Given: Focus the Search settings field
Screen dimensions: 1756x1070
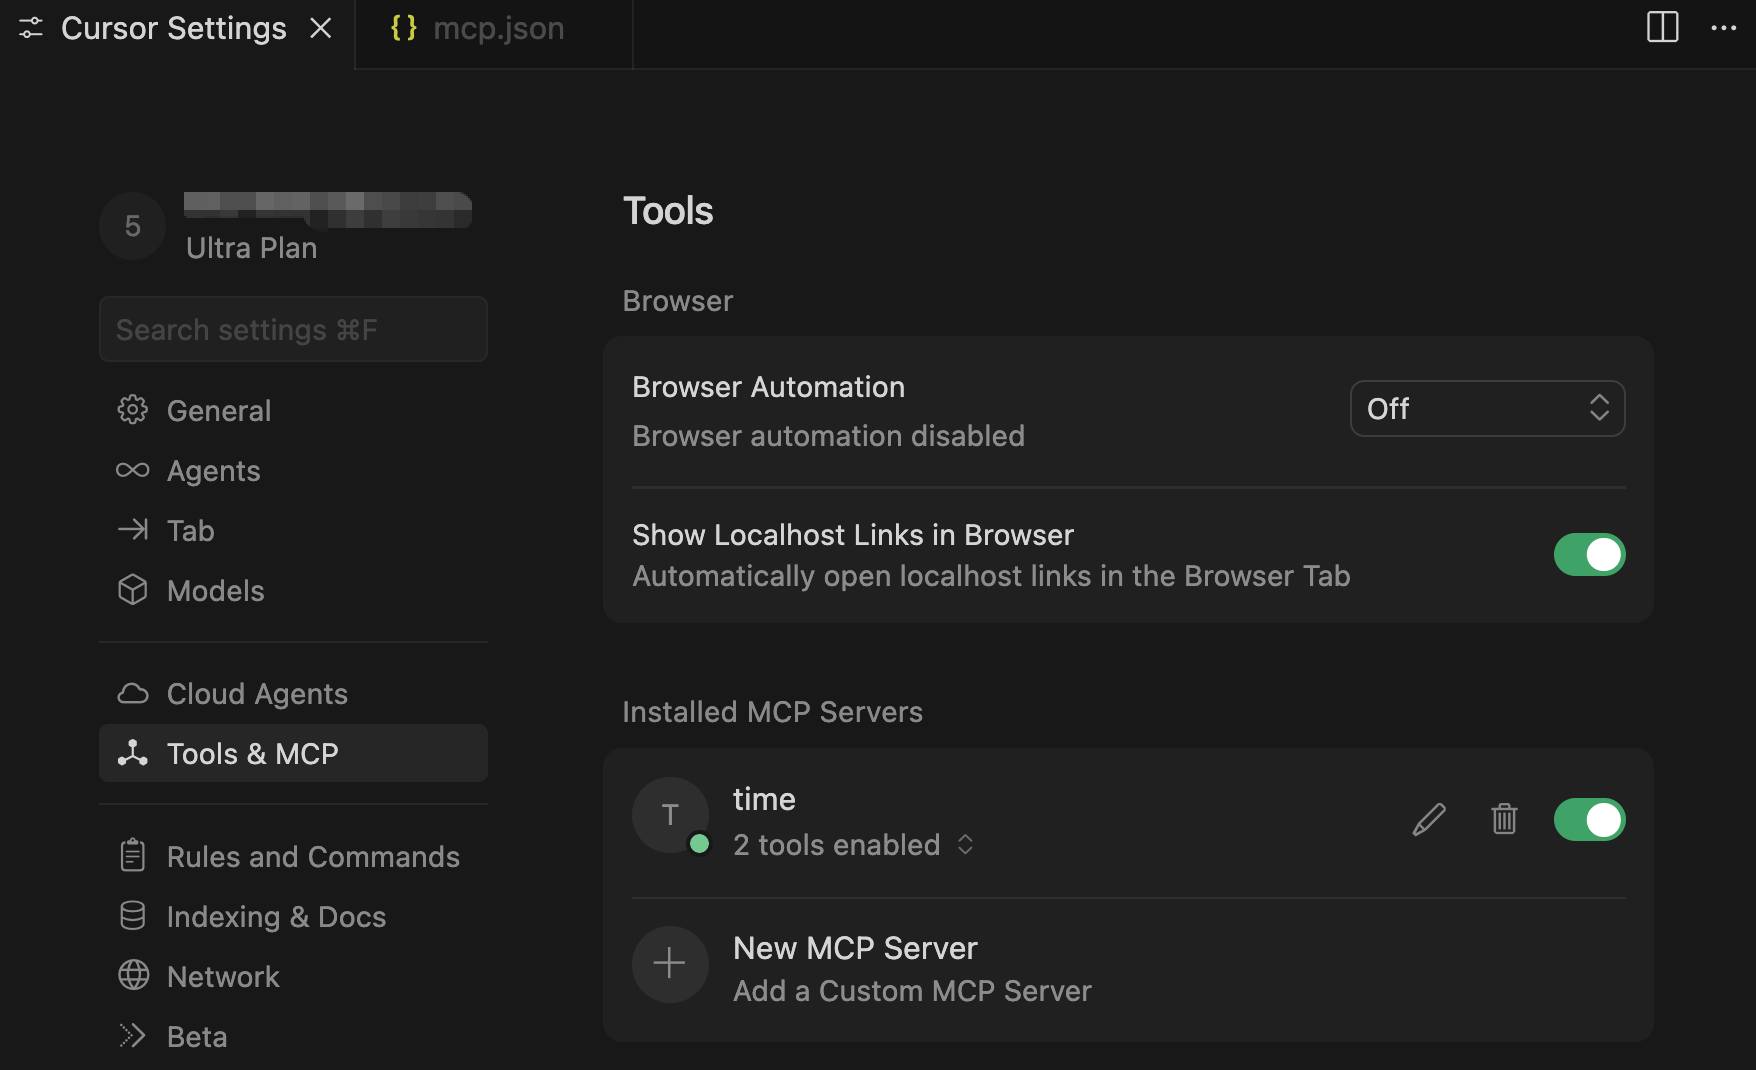Looking at the screenshot, I should click(293, 330).
